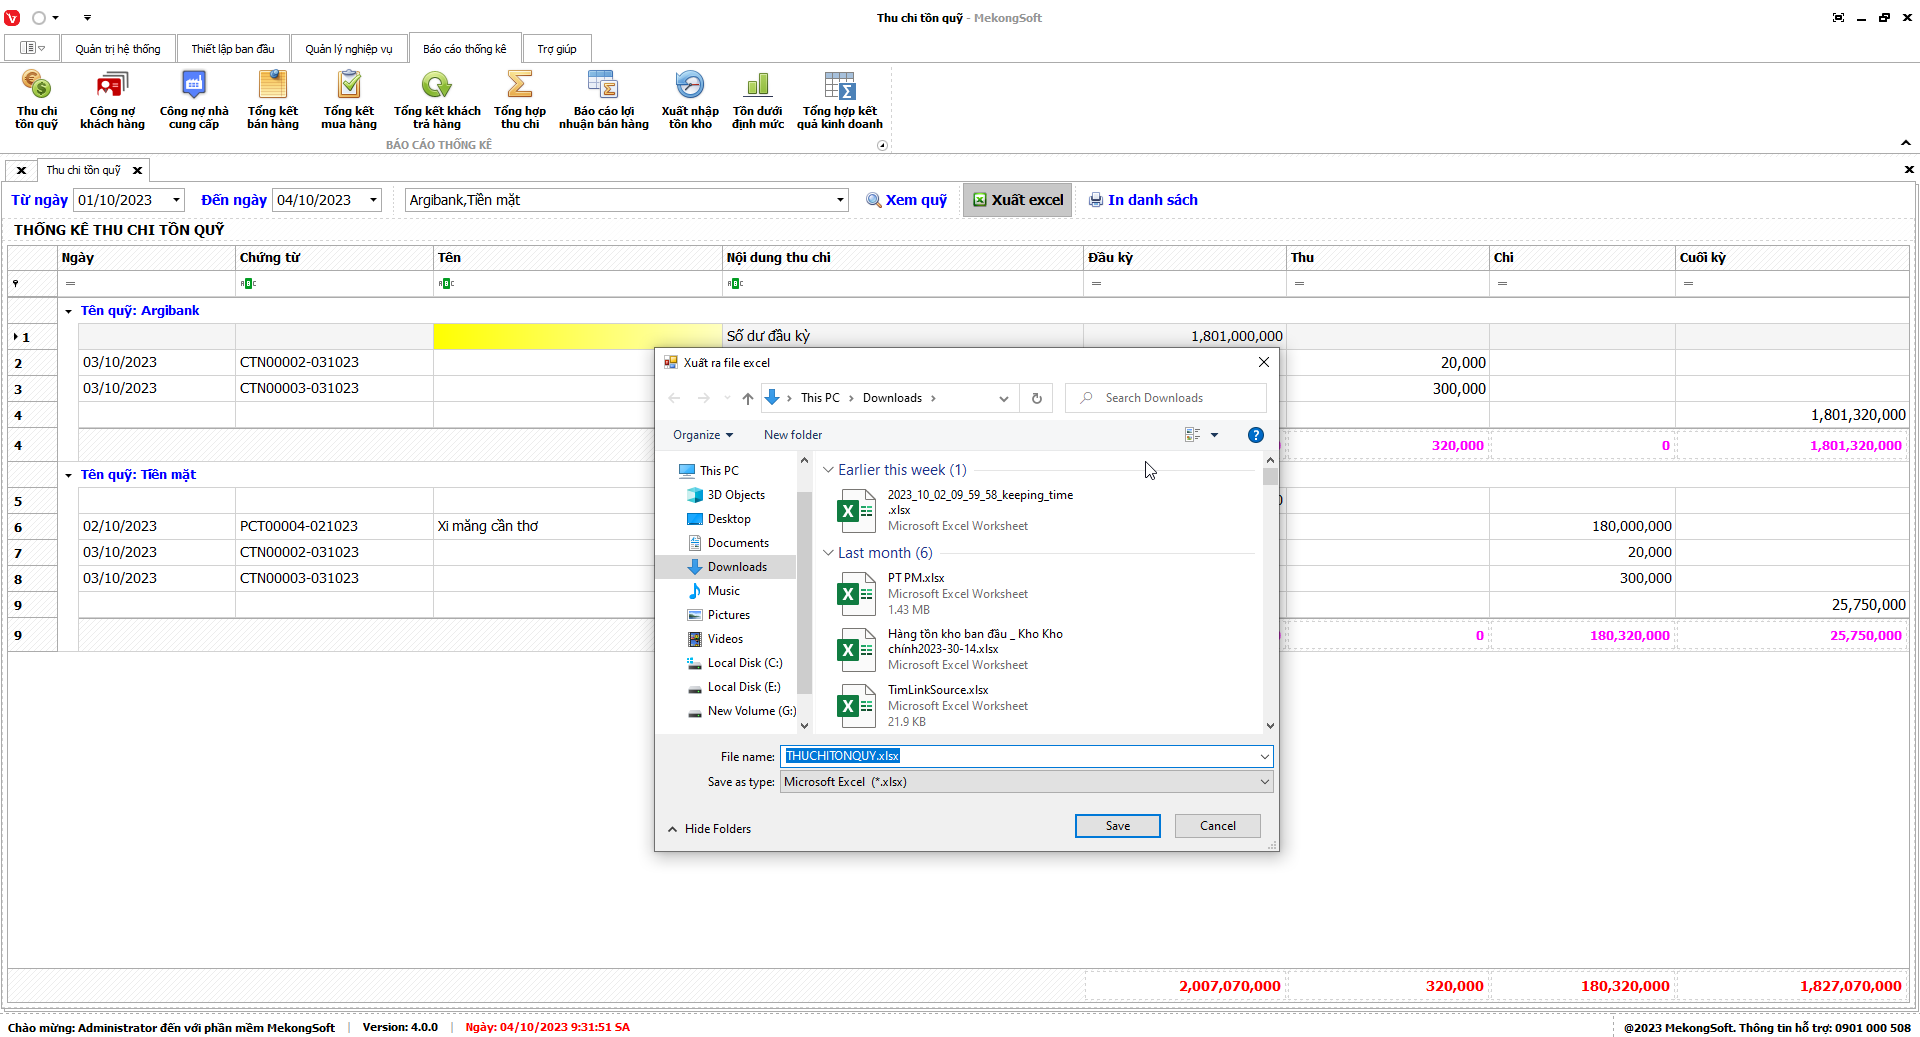Collapse the Tên quỹ: Argibank group
This screenshot has width=1920, height=1037.
point(68,311)
